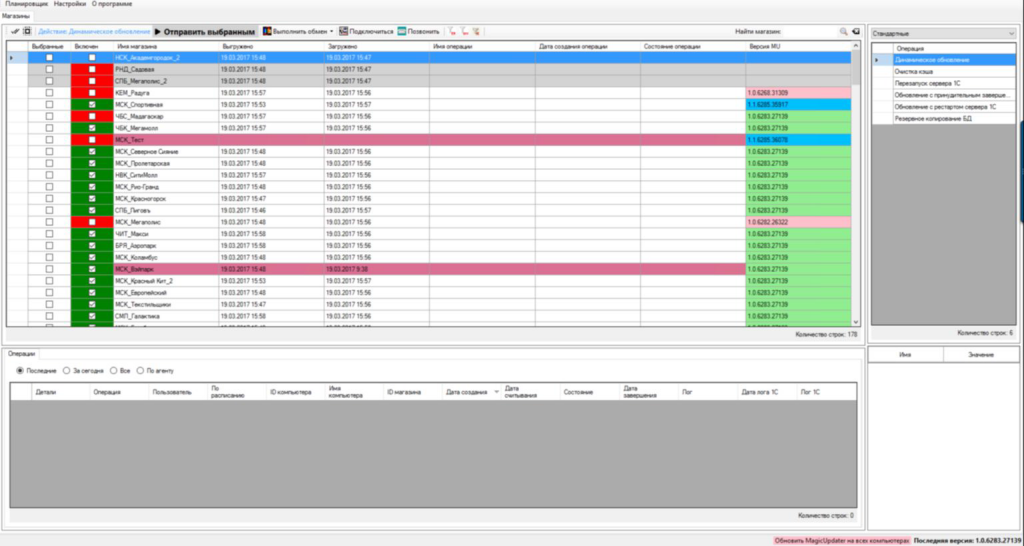Viewport: 1024px width, 546px height.
Task: Click the Значение column header
Action: 981,354
